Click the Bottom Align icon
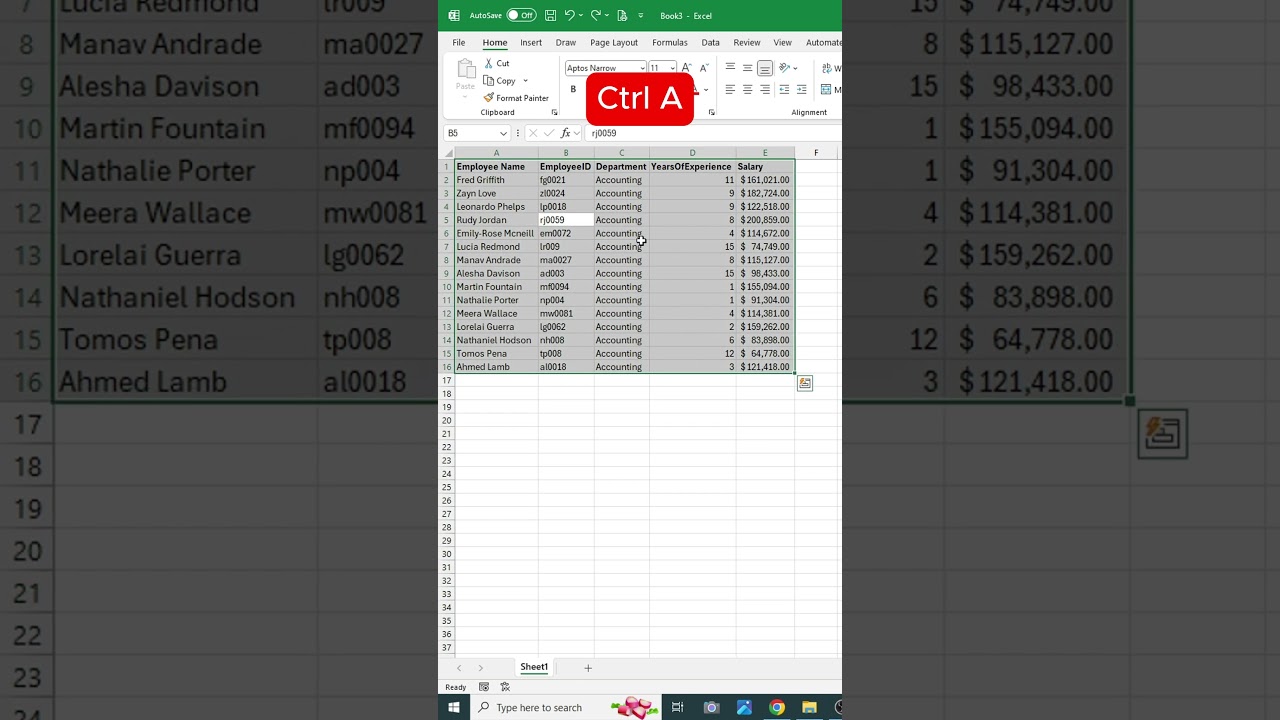 [x=765, y=68]
